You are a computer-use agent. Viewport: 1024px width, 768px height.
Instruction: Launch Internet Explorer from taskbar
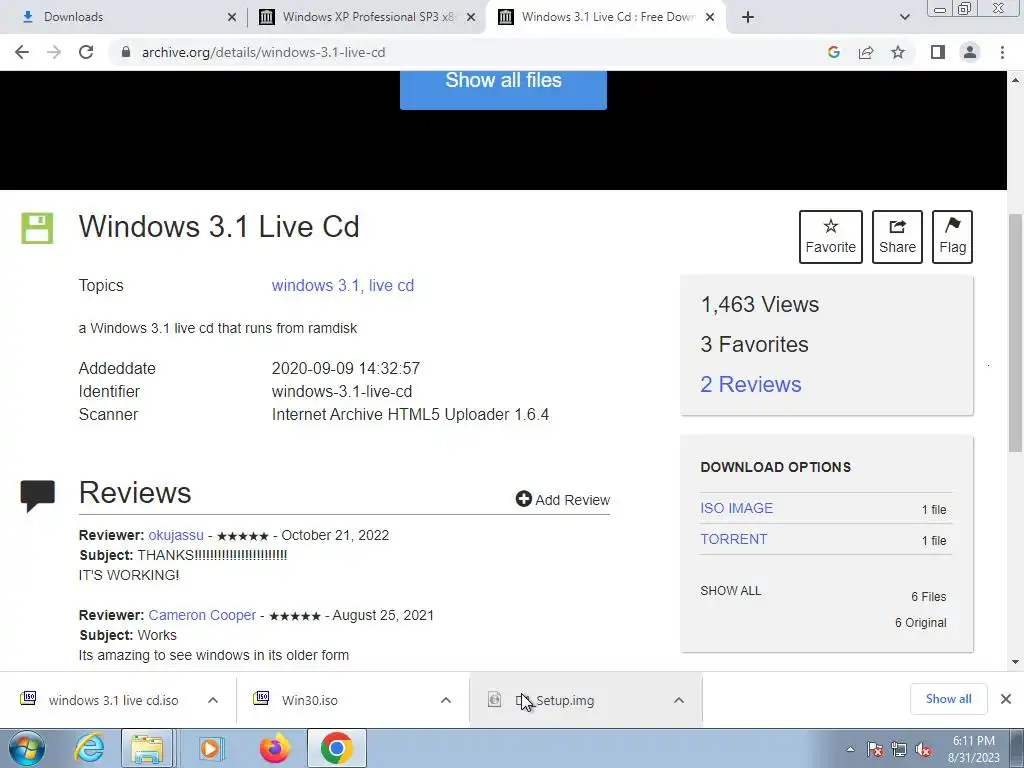(88, 748)
